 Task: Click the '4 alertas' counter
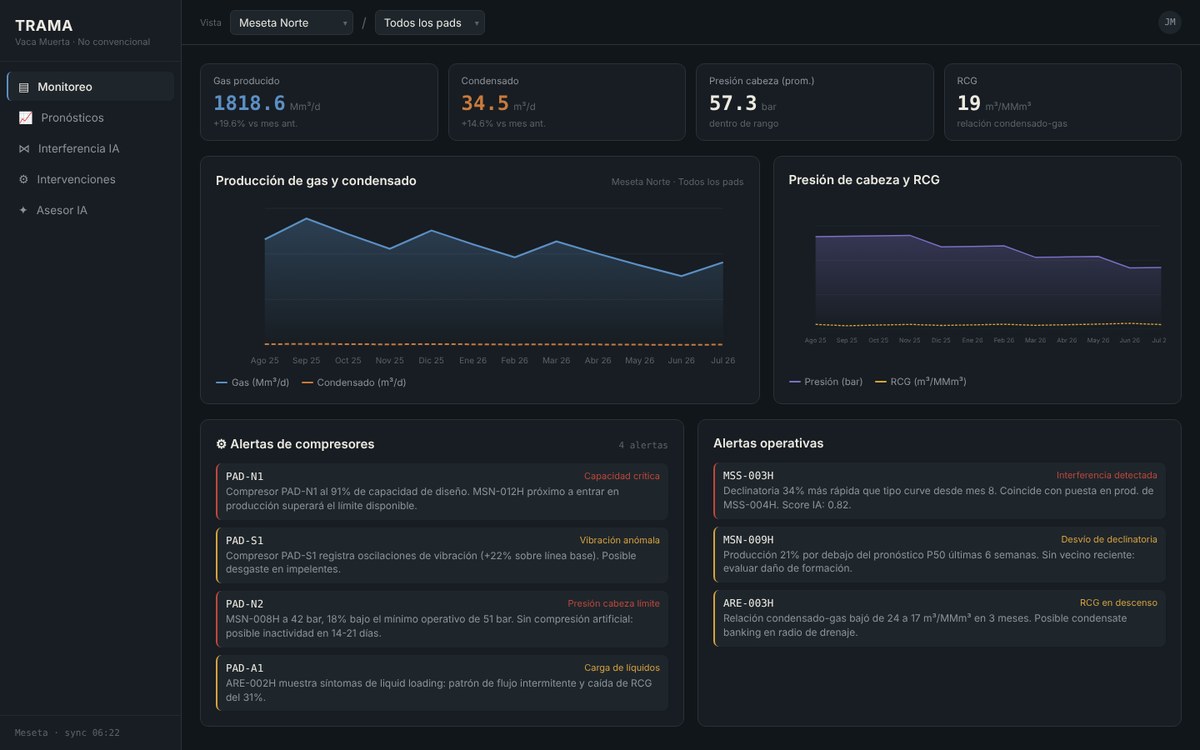(643, 445)
